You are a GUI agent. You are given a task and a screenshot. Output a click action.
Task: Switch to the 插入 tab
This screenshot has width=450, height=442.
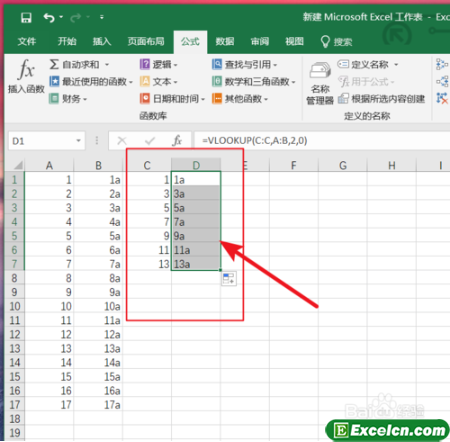[102, 42]
